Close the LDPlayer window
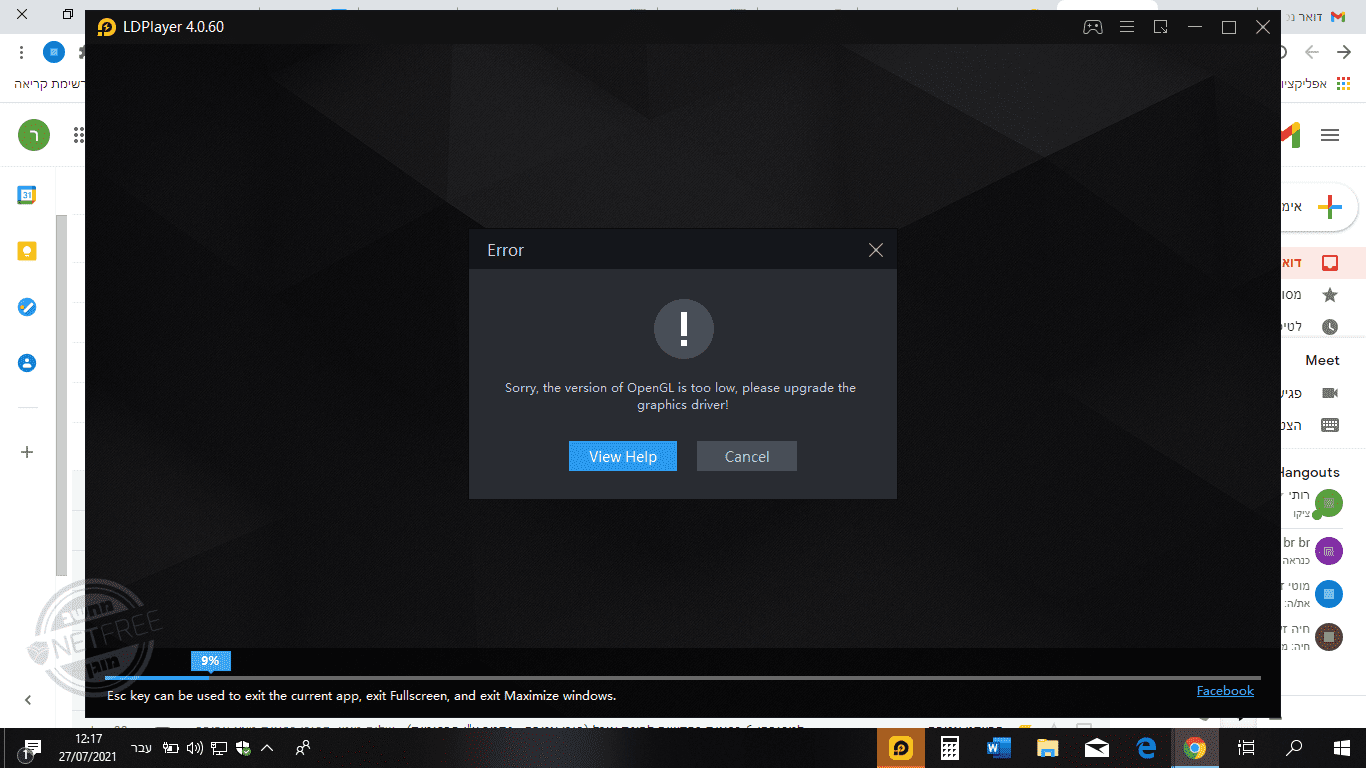Viewport: 1366px width, 768px height. [x=1263, y=27]
